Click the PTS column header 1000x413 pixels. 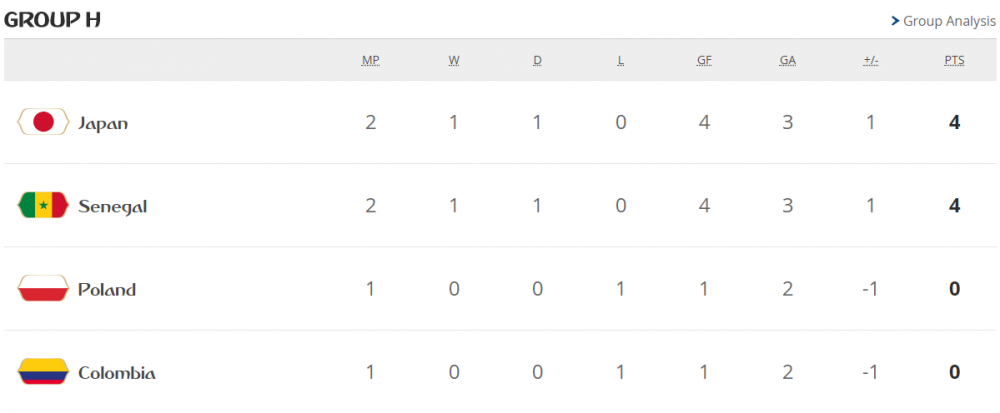[954, 60]
